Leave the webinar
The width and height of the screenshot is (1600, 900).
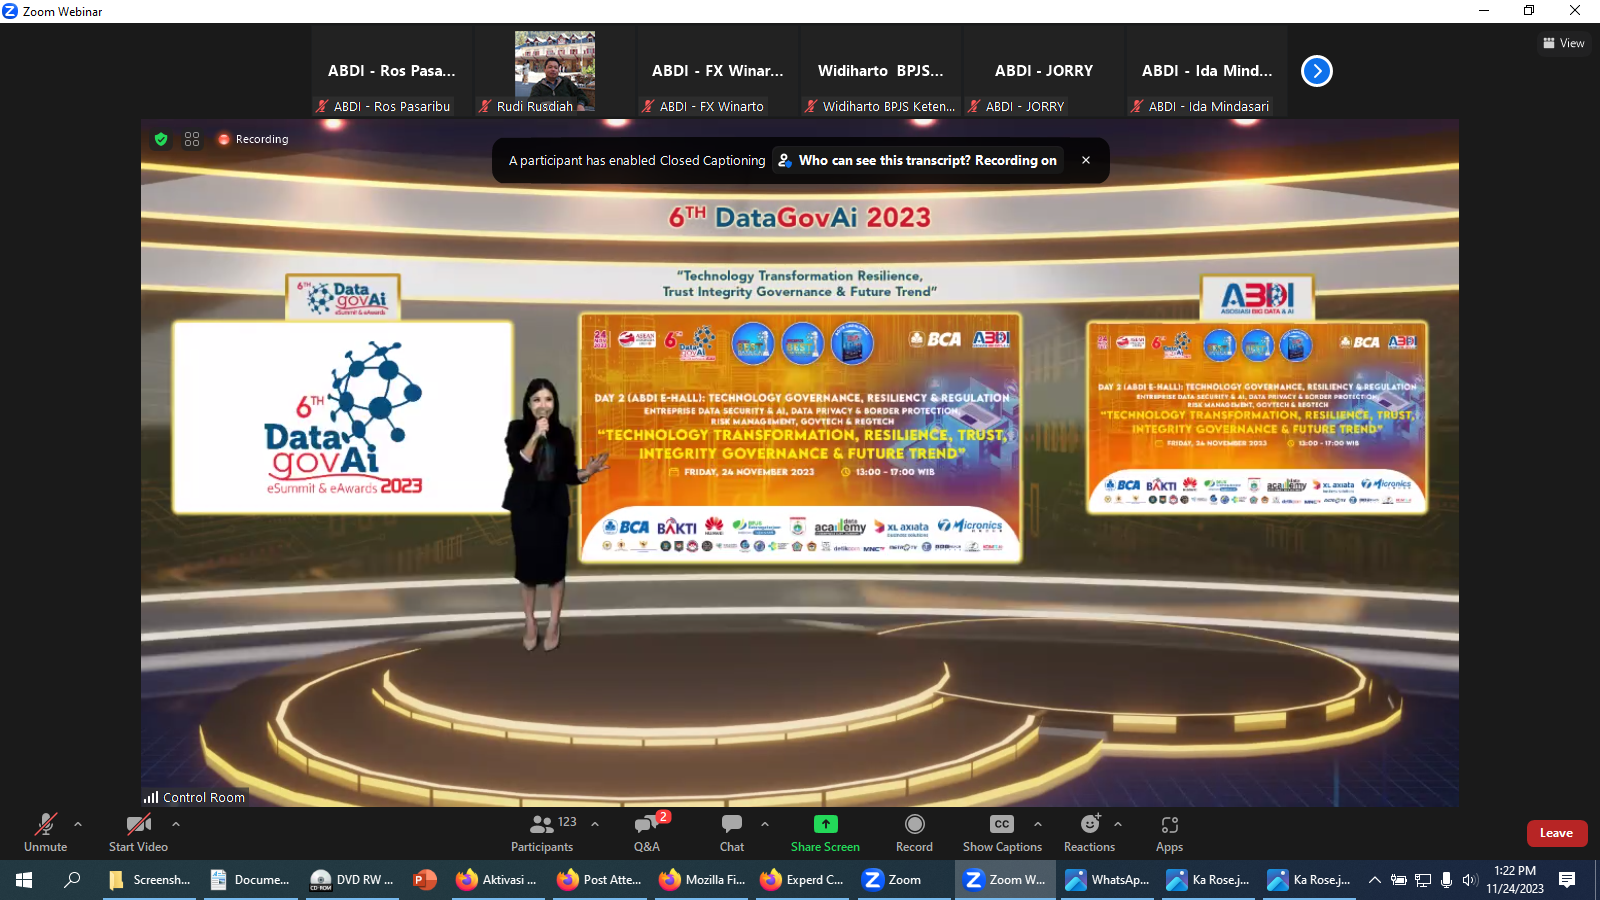[1556, 833]
